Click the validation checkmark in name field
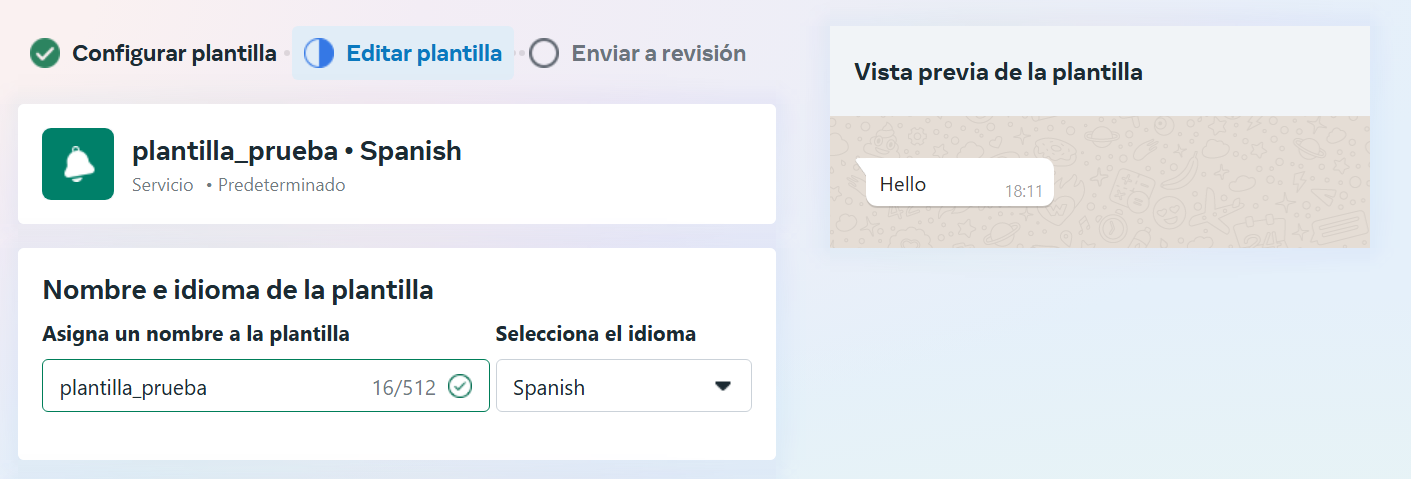Viewport: 1411px width, 479px height. pos(460,386)
